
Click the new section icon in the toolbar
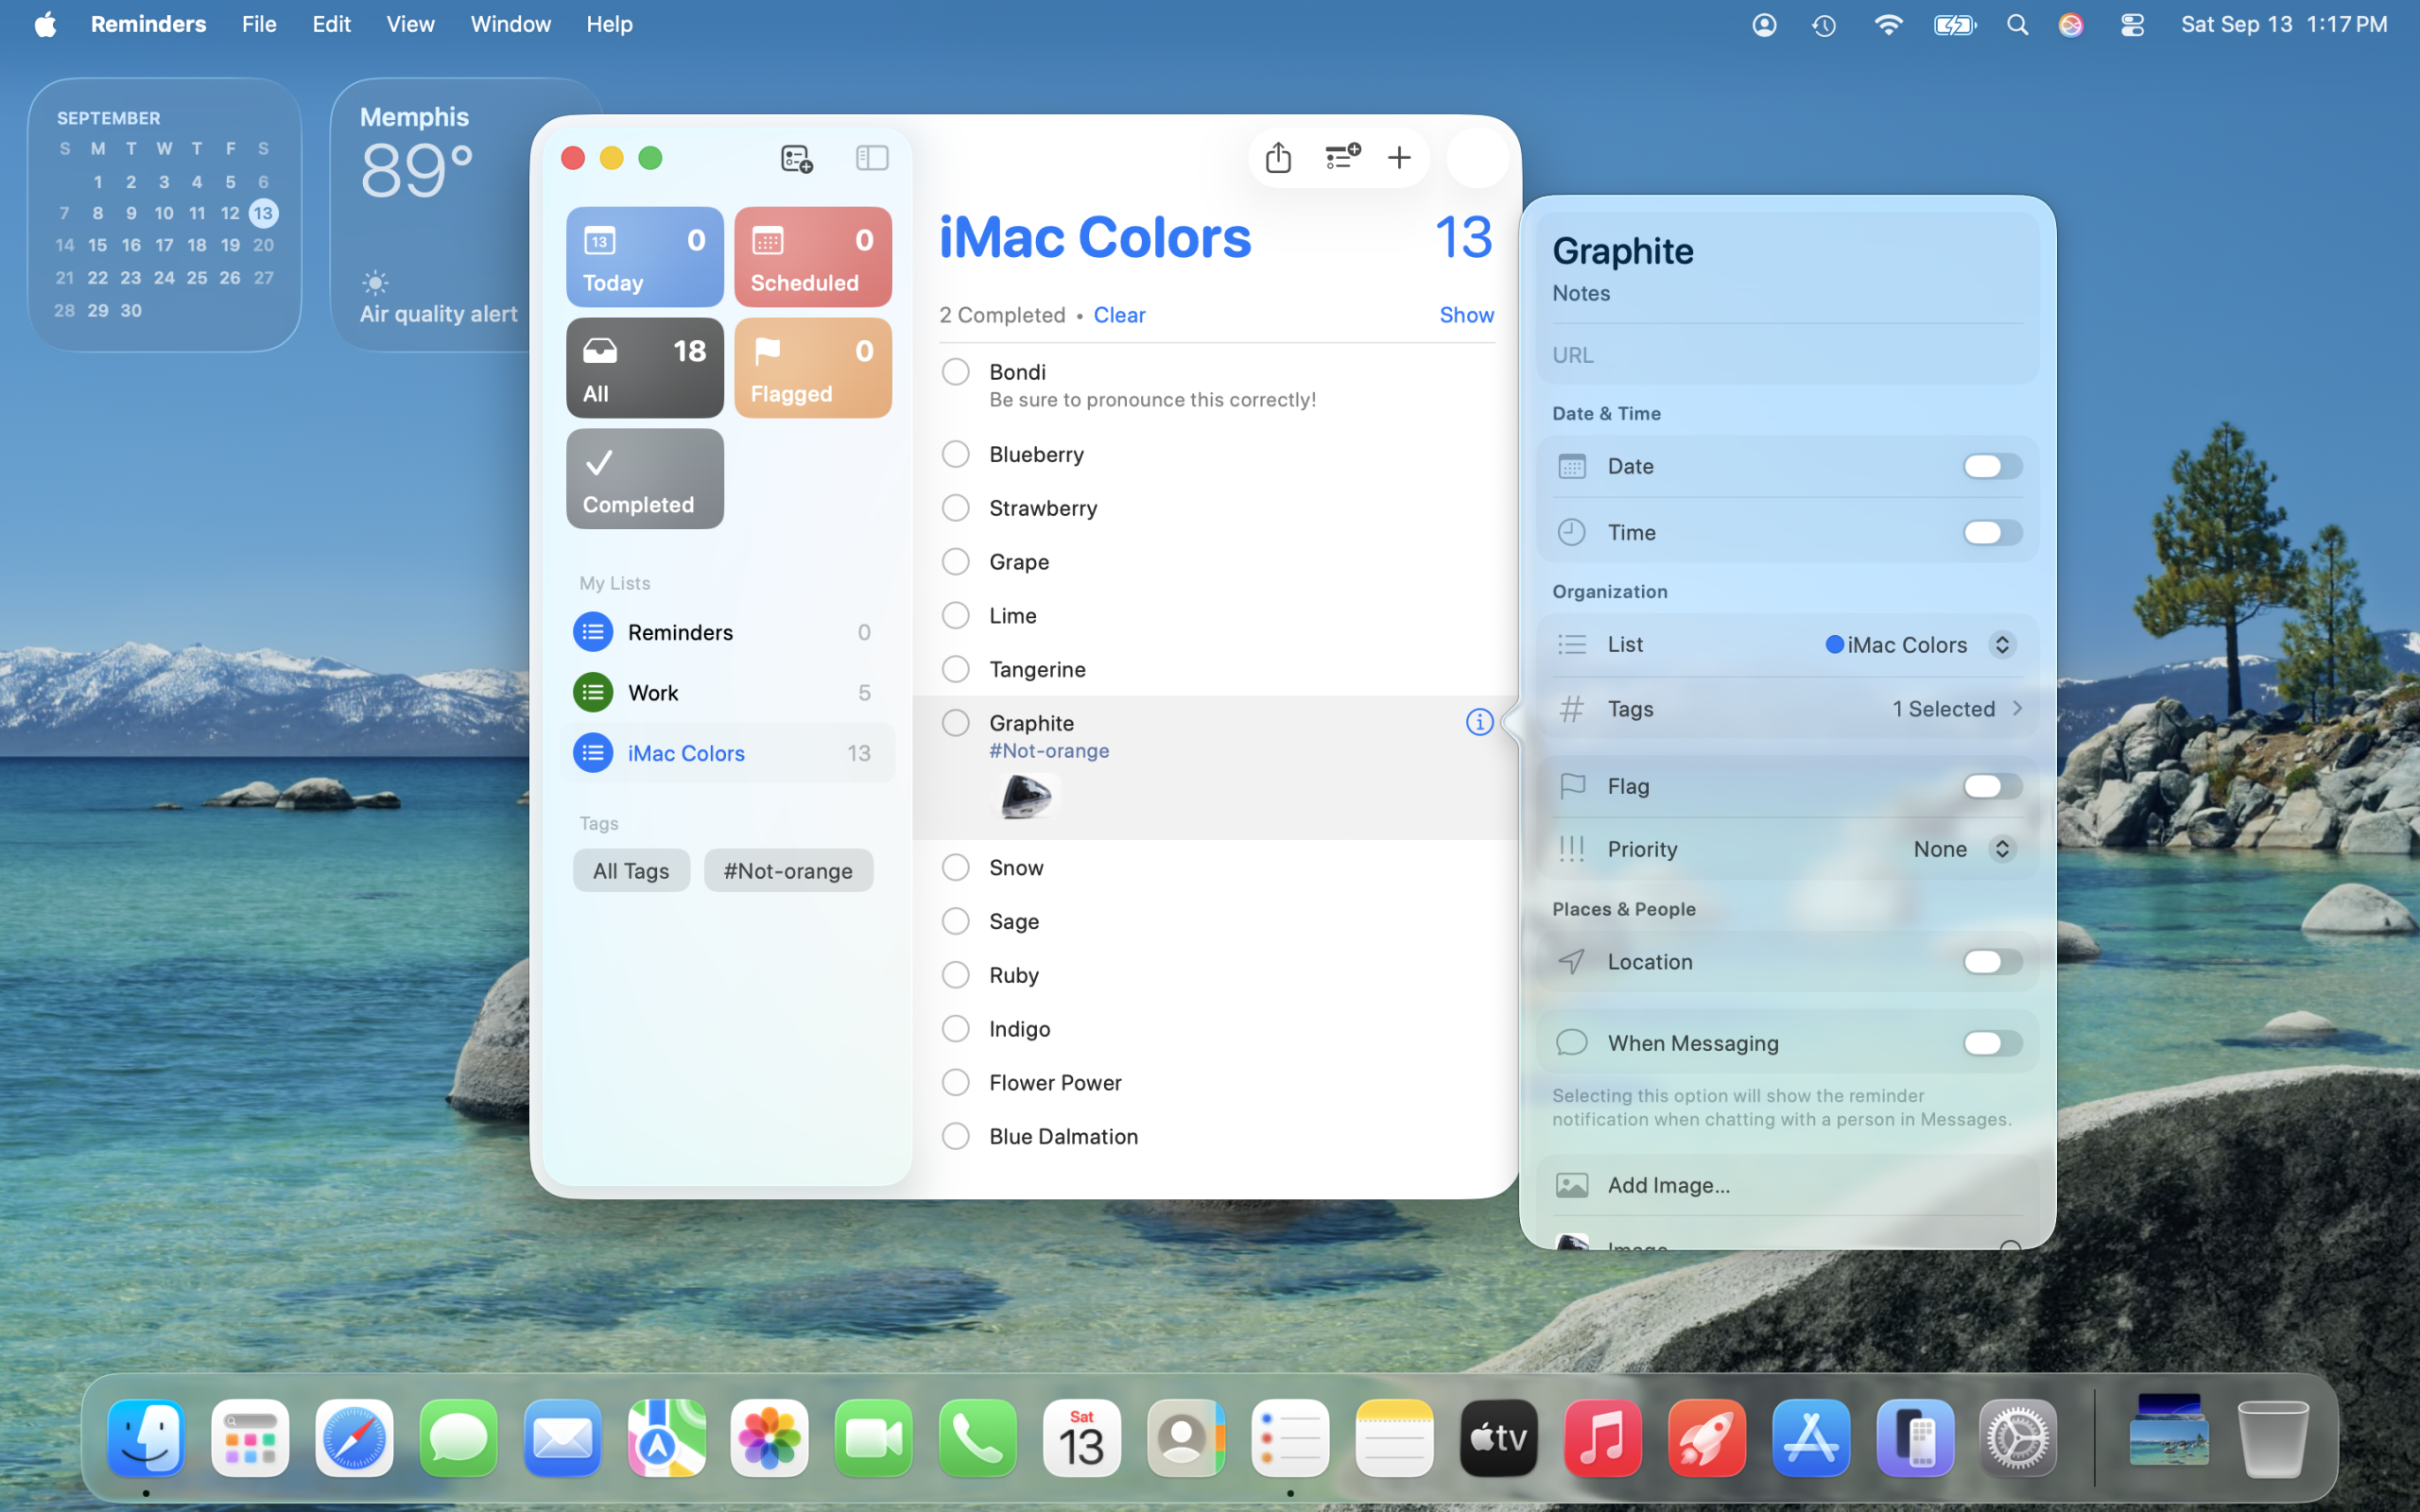click(1341, 157)
